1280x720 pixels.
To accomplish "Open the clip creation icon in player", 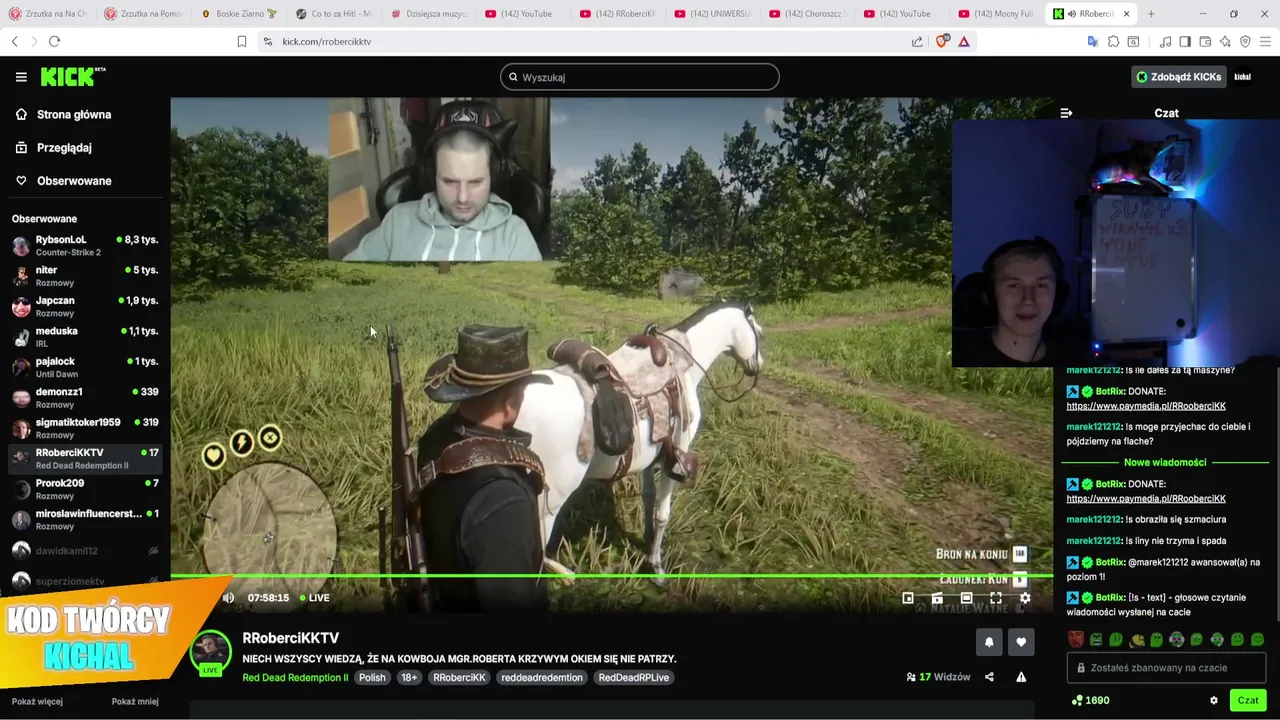I will pyautogui.click(x=937, y=598).
